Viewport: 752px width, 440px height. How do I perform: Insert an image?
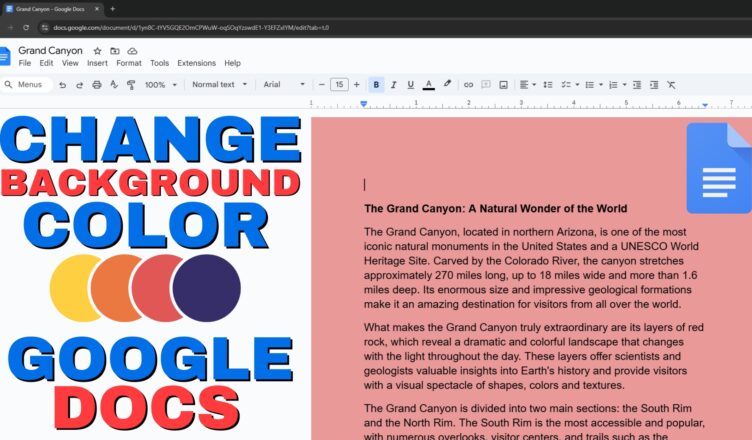[503, 85]
